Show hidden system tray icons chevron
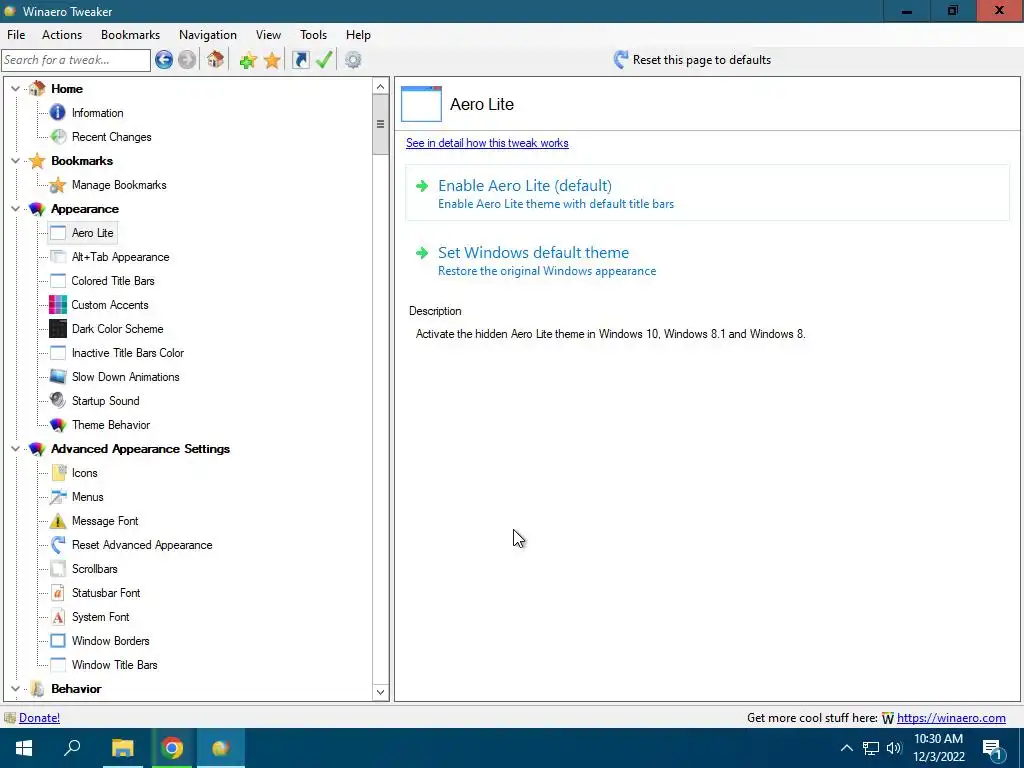Viewport: 1024px width, 768px height. (846, 748)
